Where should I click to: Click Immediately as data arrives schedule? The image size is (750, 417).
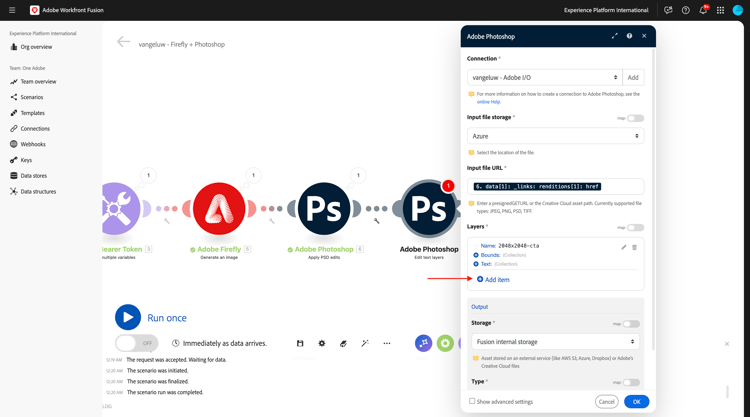click(x=220, y=343)
